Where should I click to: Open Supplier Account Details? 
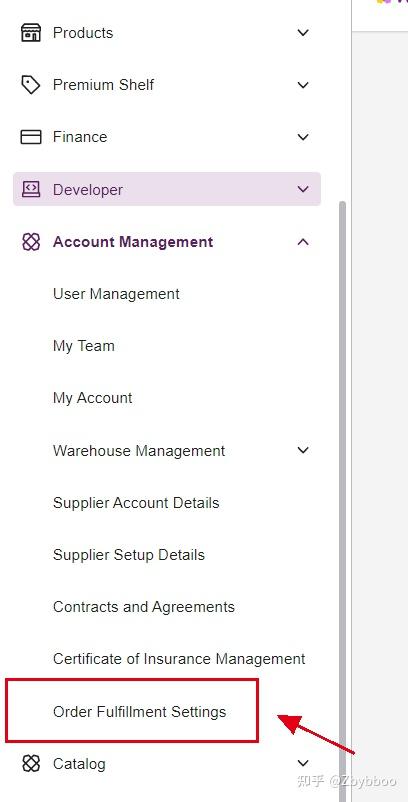[136, 503]
